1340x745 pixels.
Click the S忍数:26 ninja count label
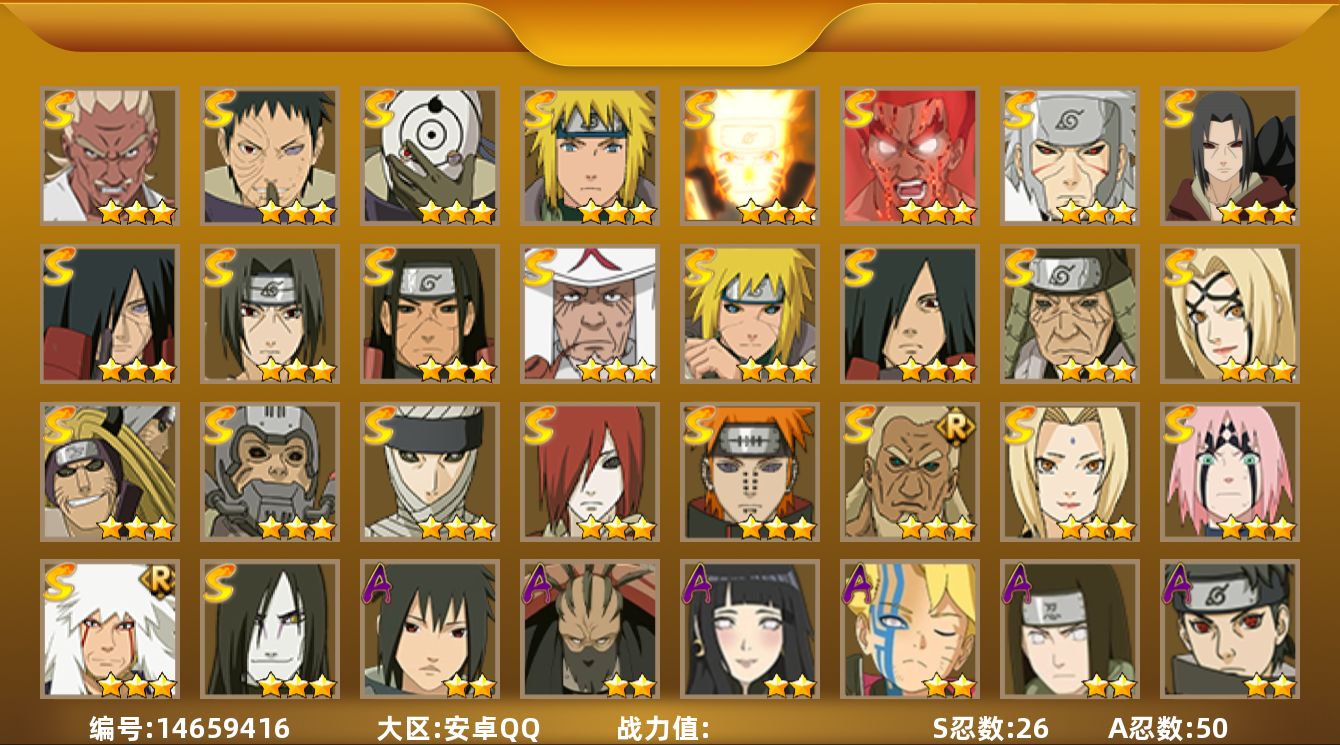click(991, 728)
